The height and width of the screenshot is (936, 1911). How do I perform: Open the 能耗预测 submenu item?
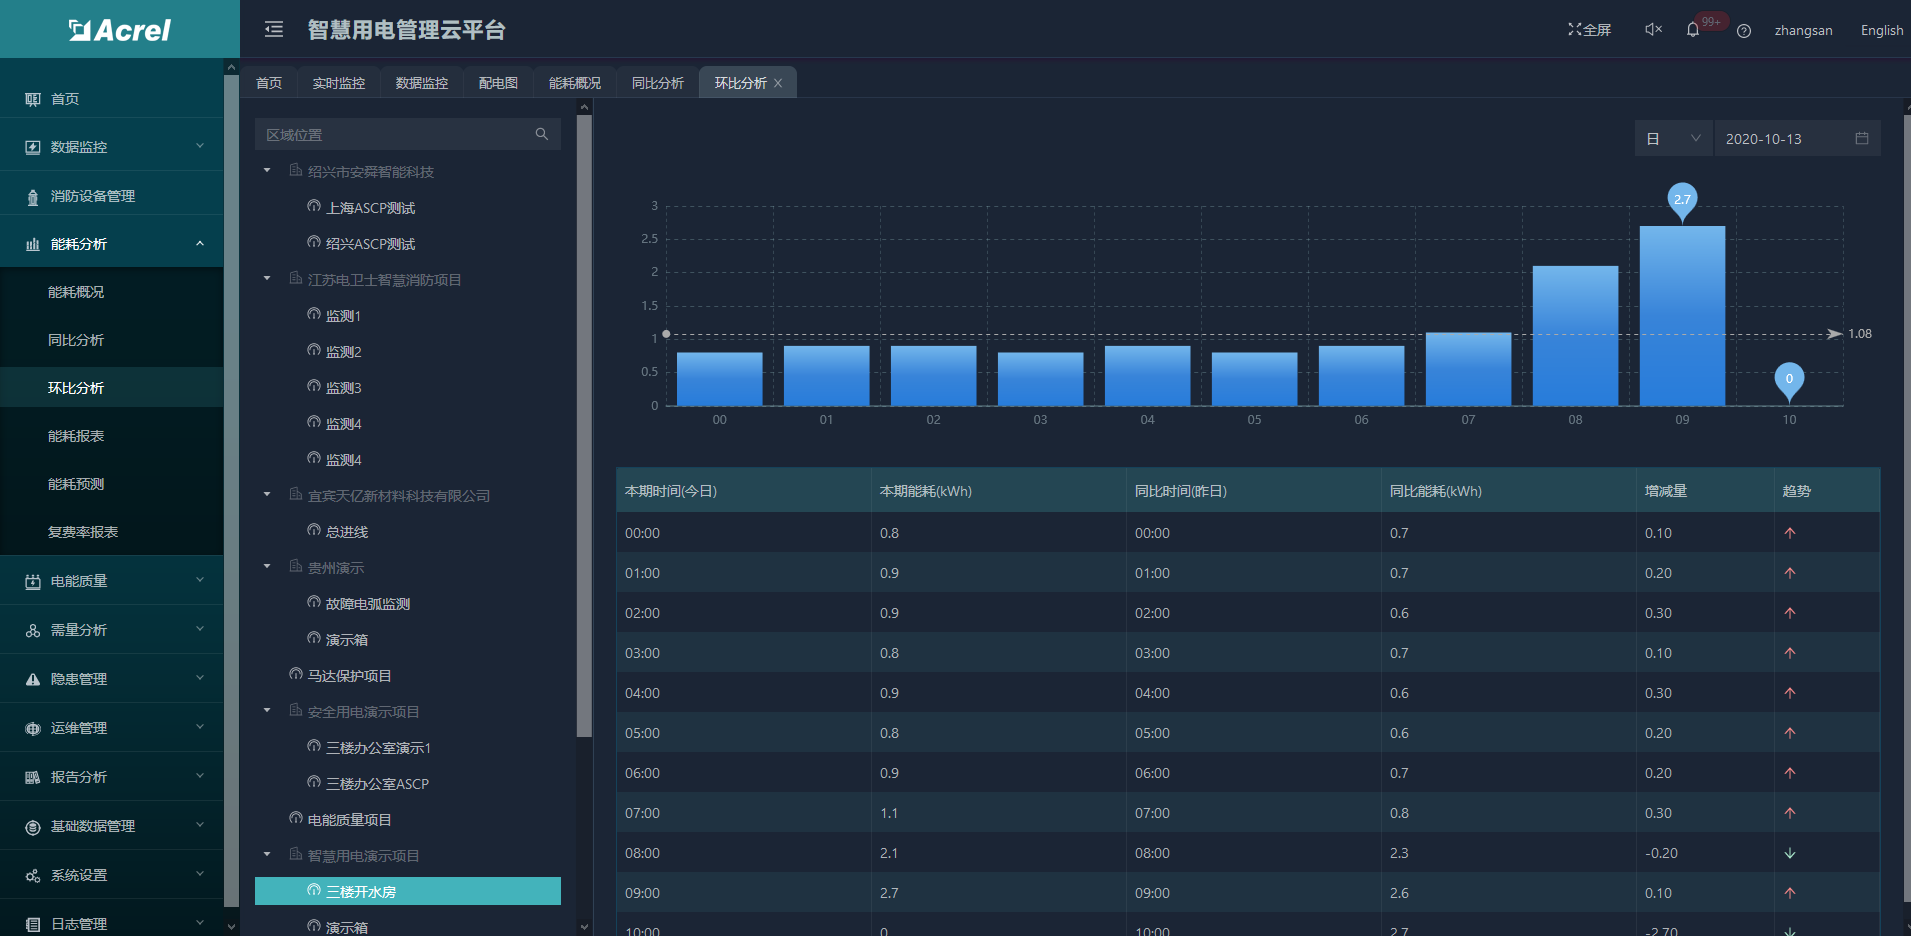112,484
